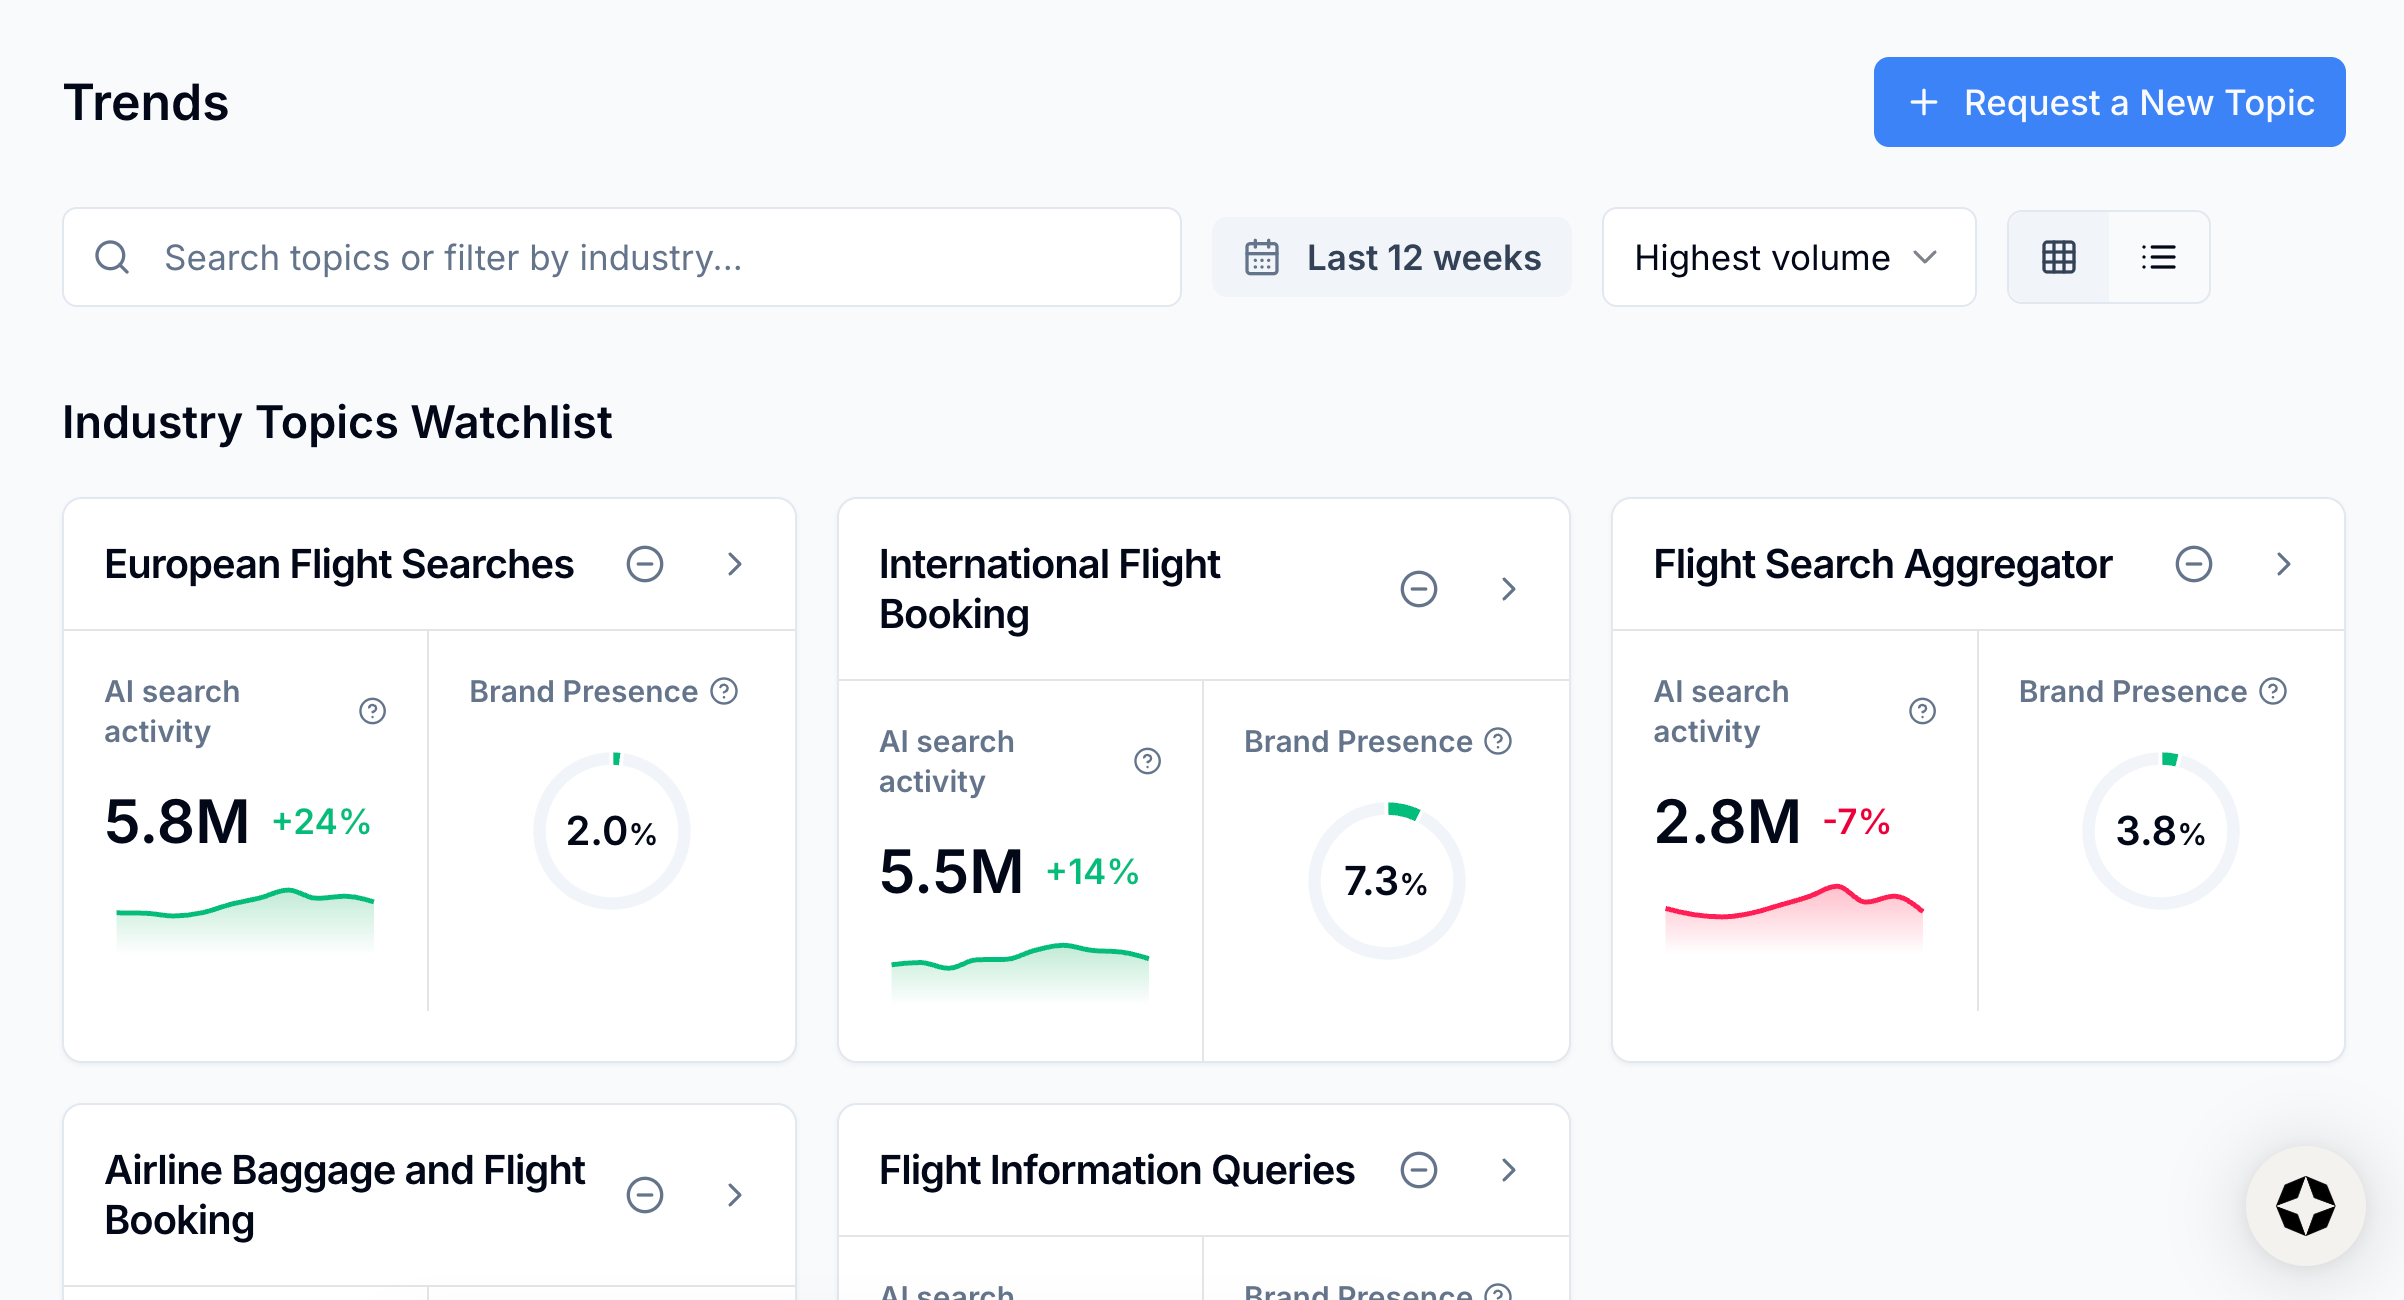Screen dimensions: 2404x1300
Task: Expand European Flight Searches details chevron
Action: (x=735, y=564)
